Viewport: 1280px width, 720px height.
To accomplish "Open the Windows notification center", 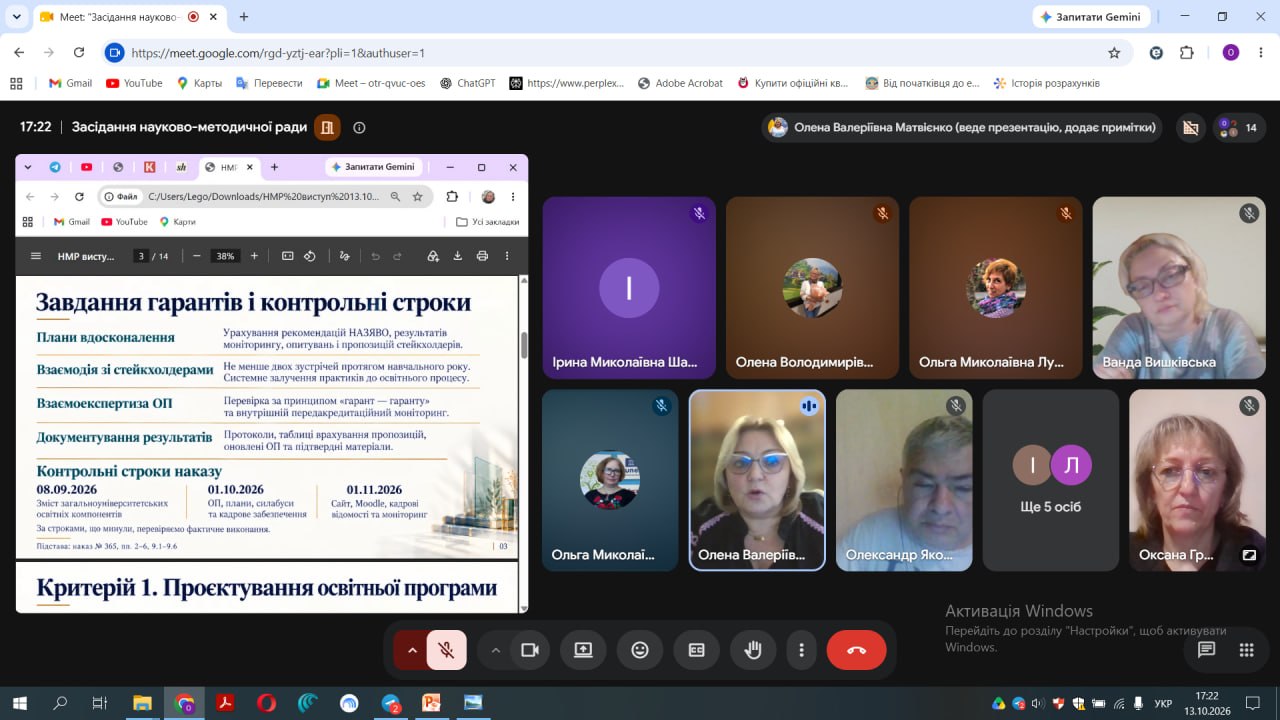I will [x=1252, y=703].
